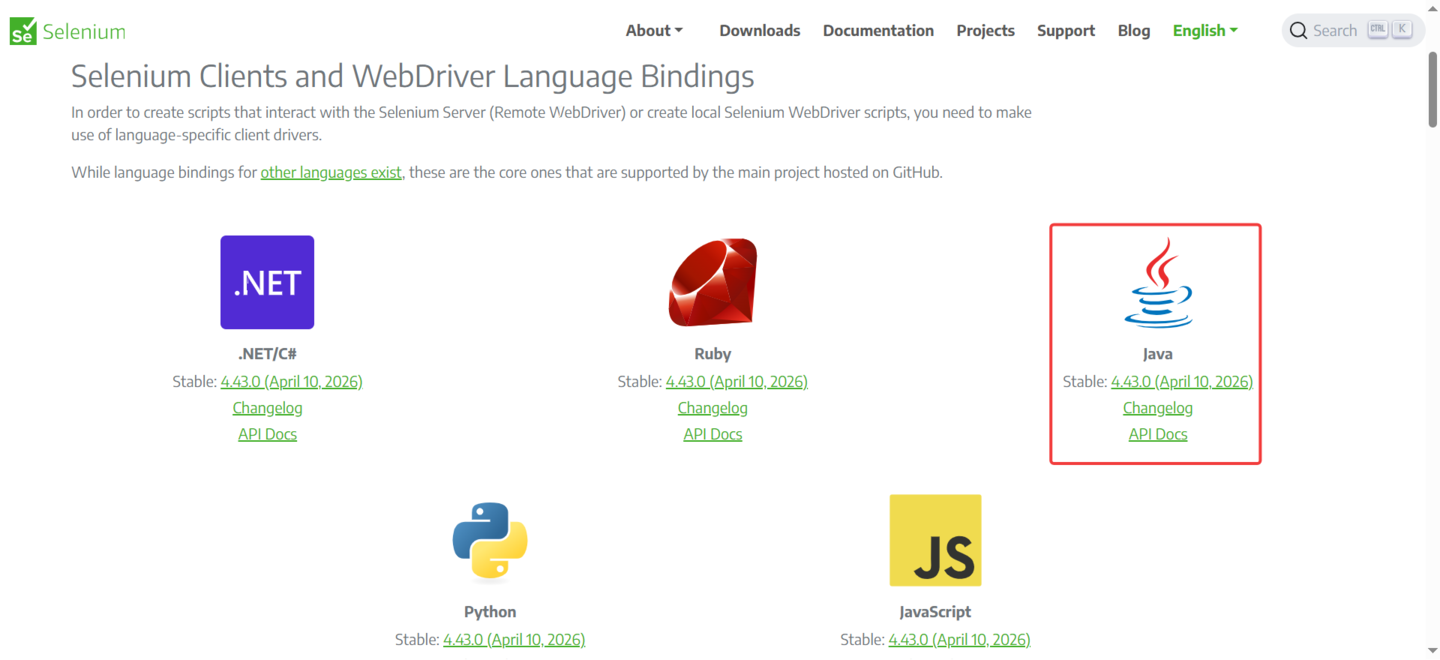The width and height of the screenshot is (1440, 660).
Task: Open the .NET/C# API Docs link
Action: click(x=267, y=434)
